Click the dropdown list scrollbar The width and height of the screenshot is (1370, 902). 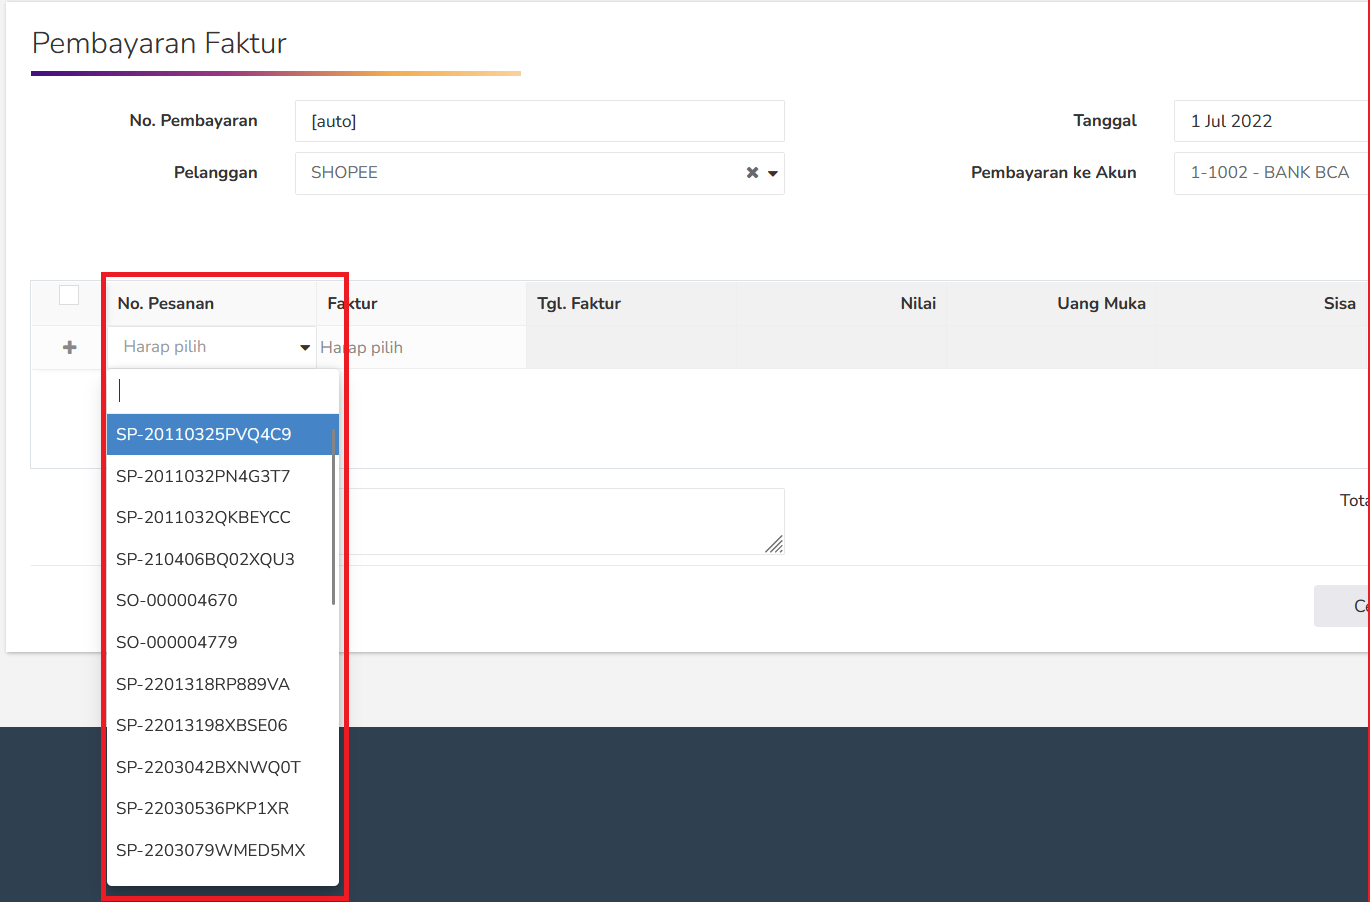[333, 517]
